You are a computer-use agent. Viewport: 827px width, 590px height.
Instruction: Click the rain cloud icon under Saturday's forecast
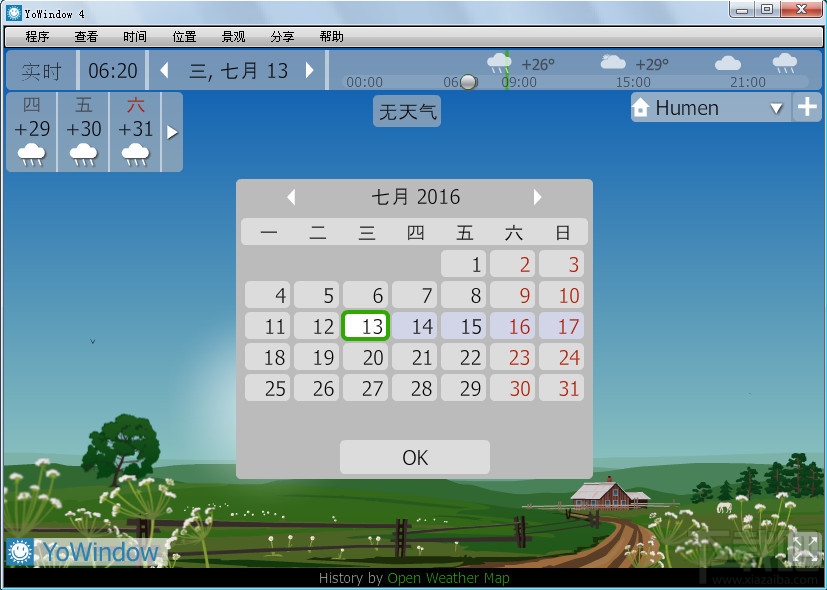click(x=135, y=153)
